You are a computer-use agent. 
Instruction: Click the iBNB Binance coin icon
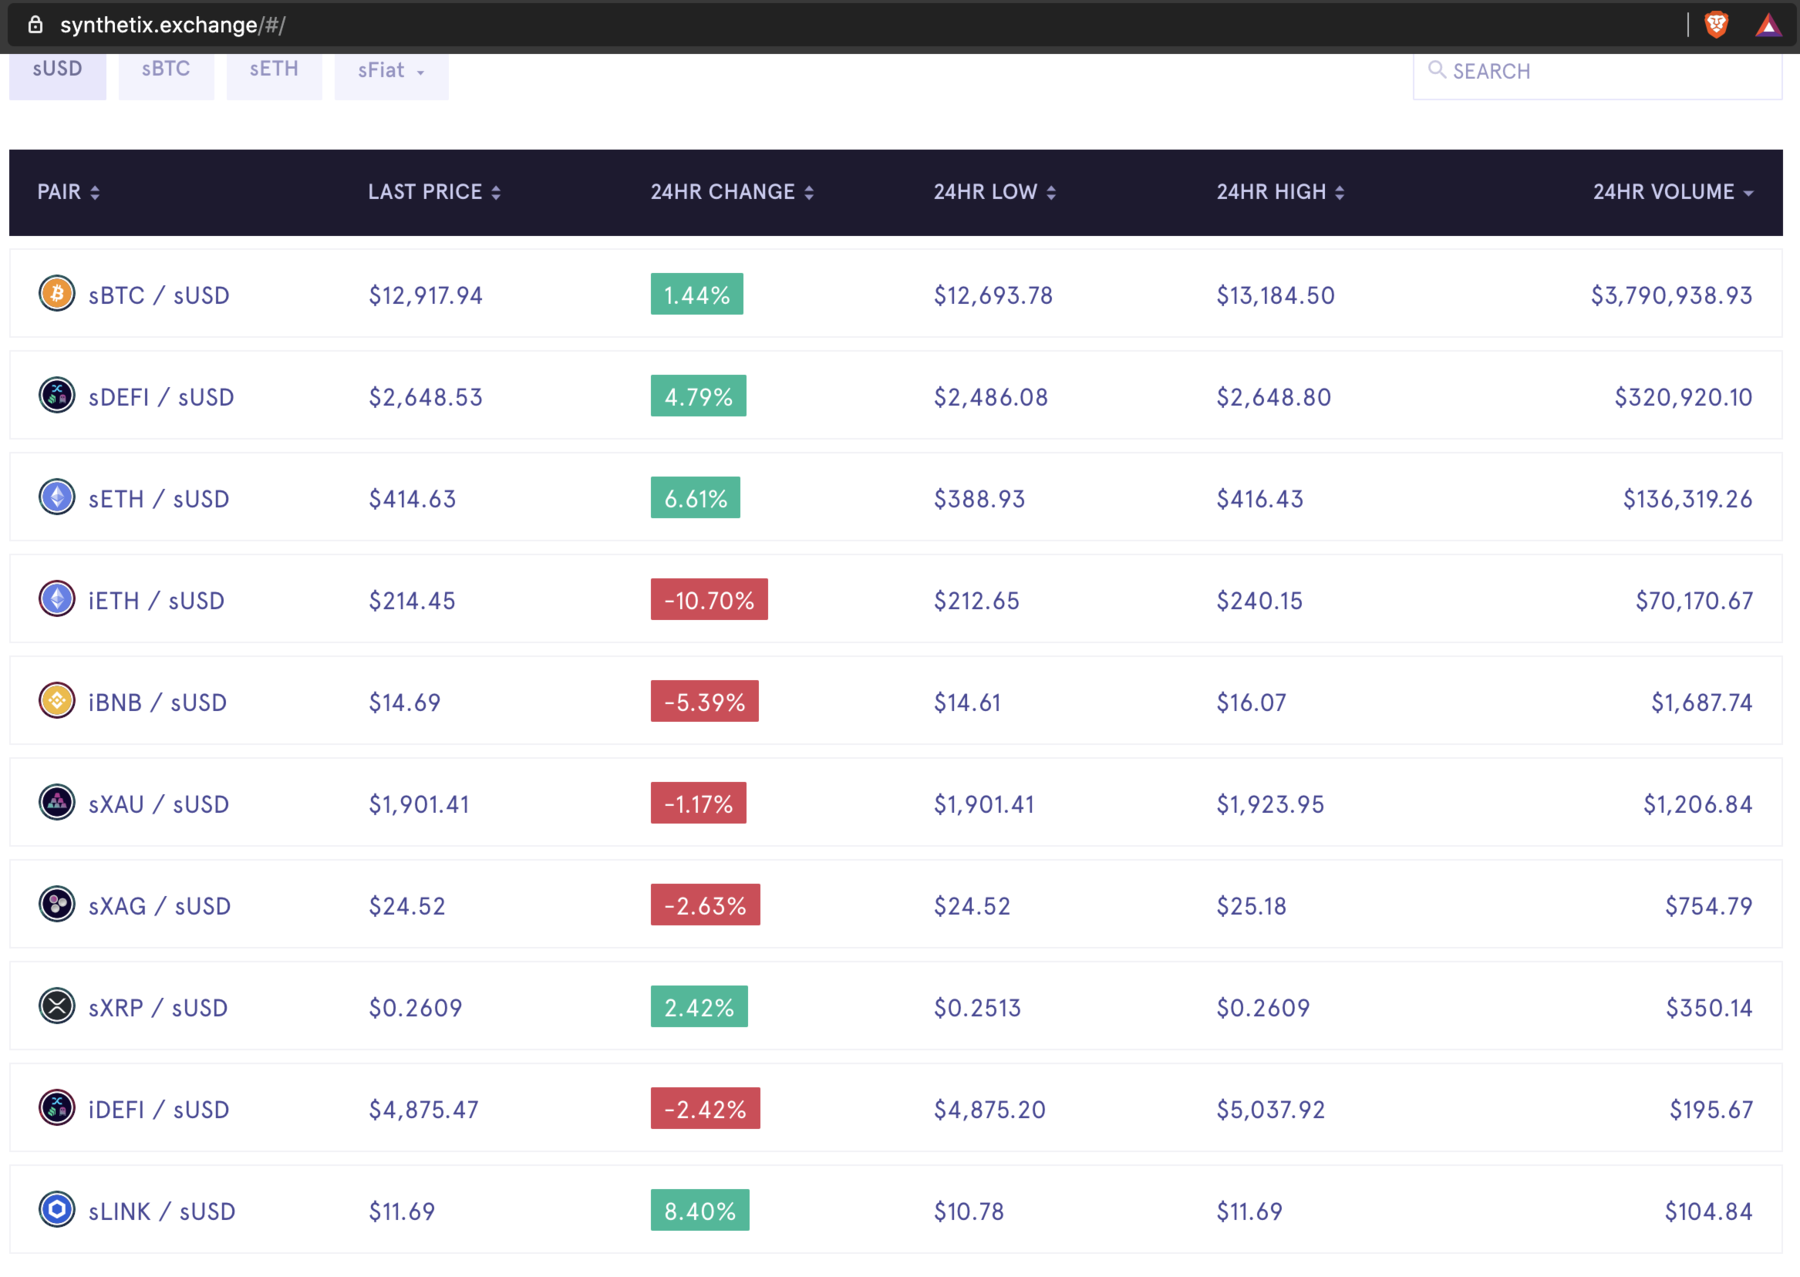(57, 701)
